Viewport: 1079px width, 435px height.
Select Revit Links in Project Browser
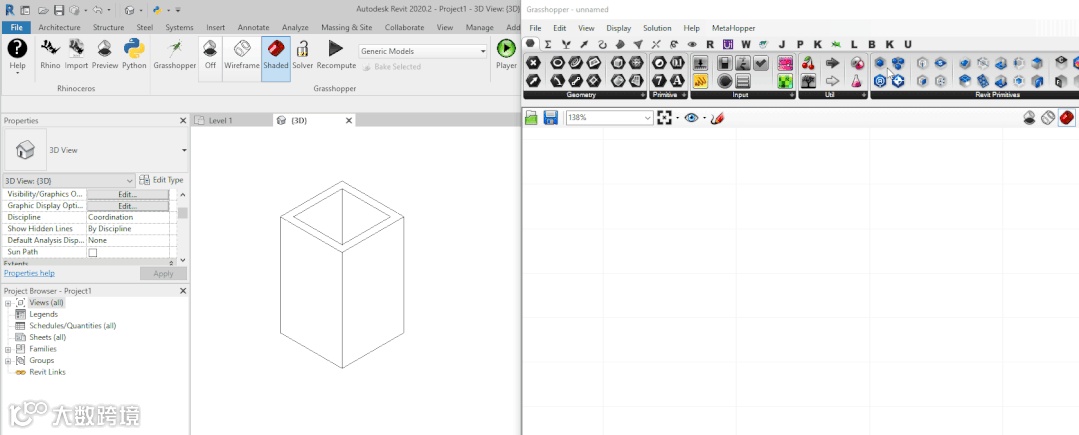pyautogui.click(x=47, y=372)
